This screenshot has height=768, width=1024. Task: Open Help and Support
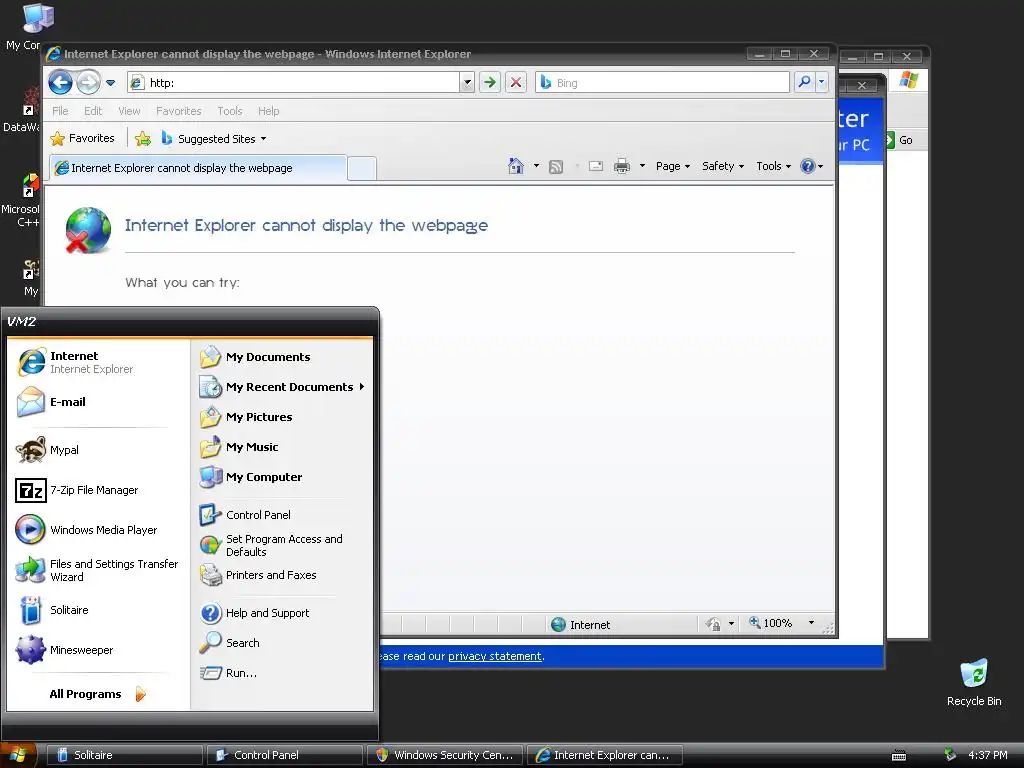click(x=282, y=613)
